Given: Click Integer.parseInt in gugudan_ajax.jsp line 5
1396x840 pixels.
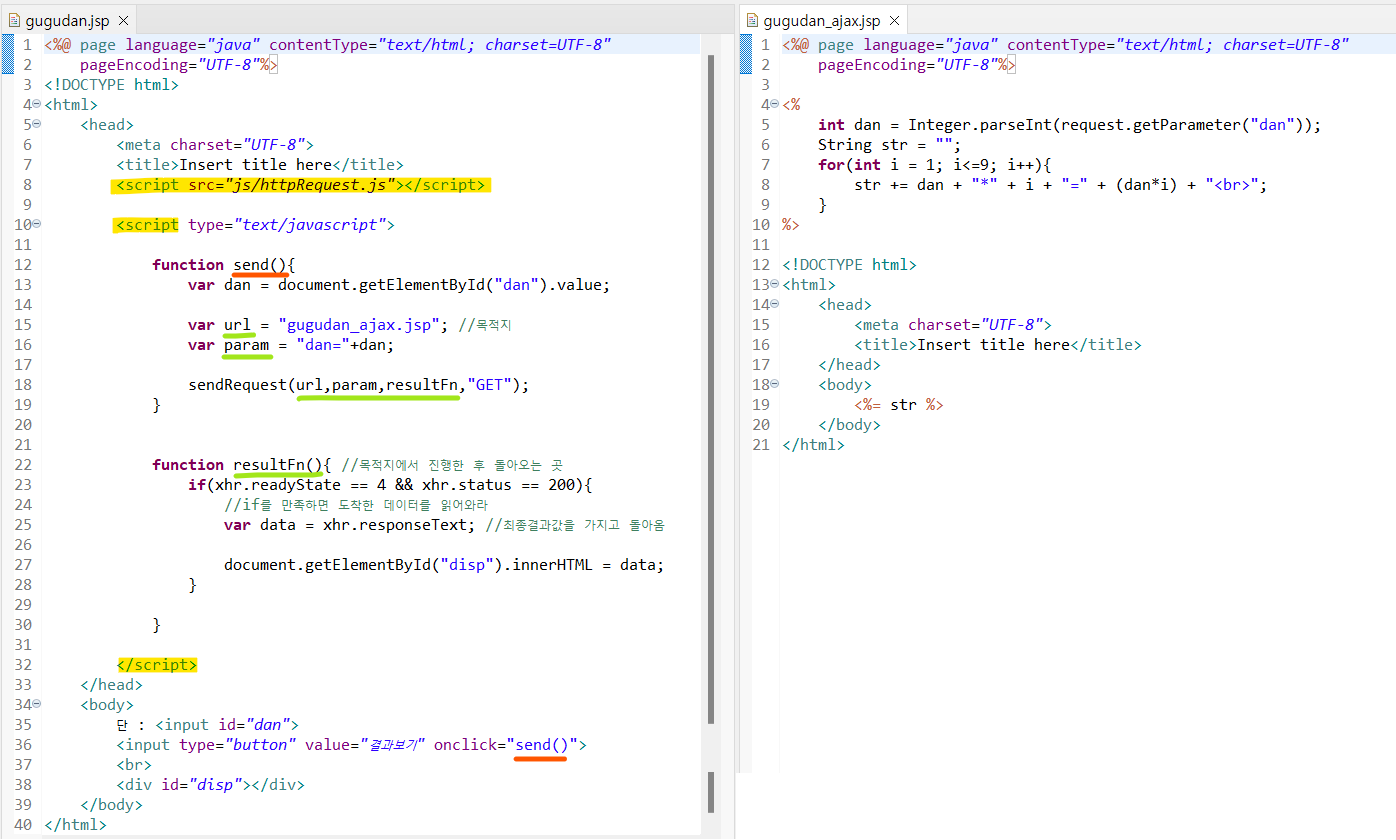Looking at the screenshot, I should pyautogui.click(x=980, y=124).
